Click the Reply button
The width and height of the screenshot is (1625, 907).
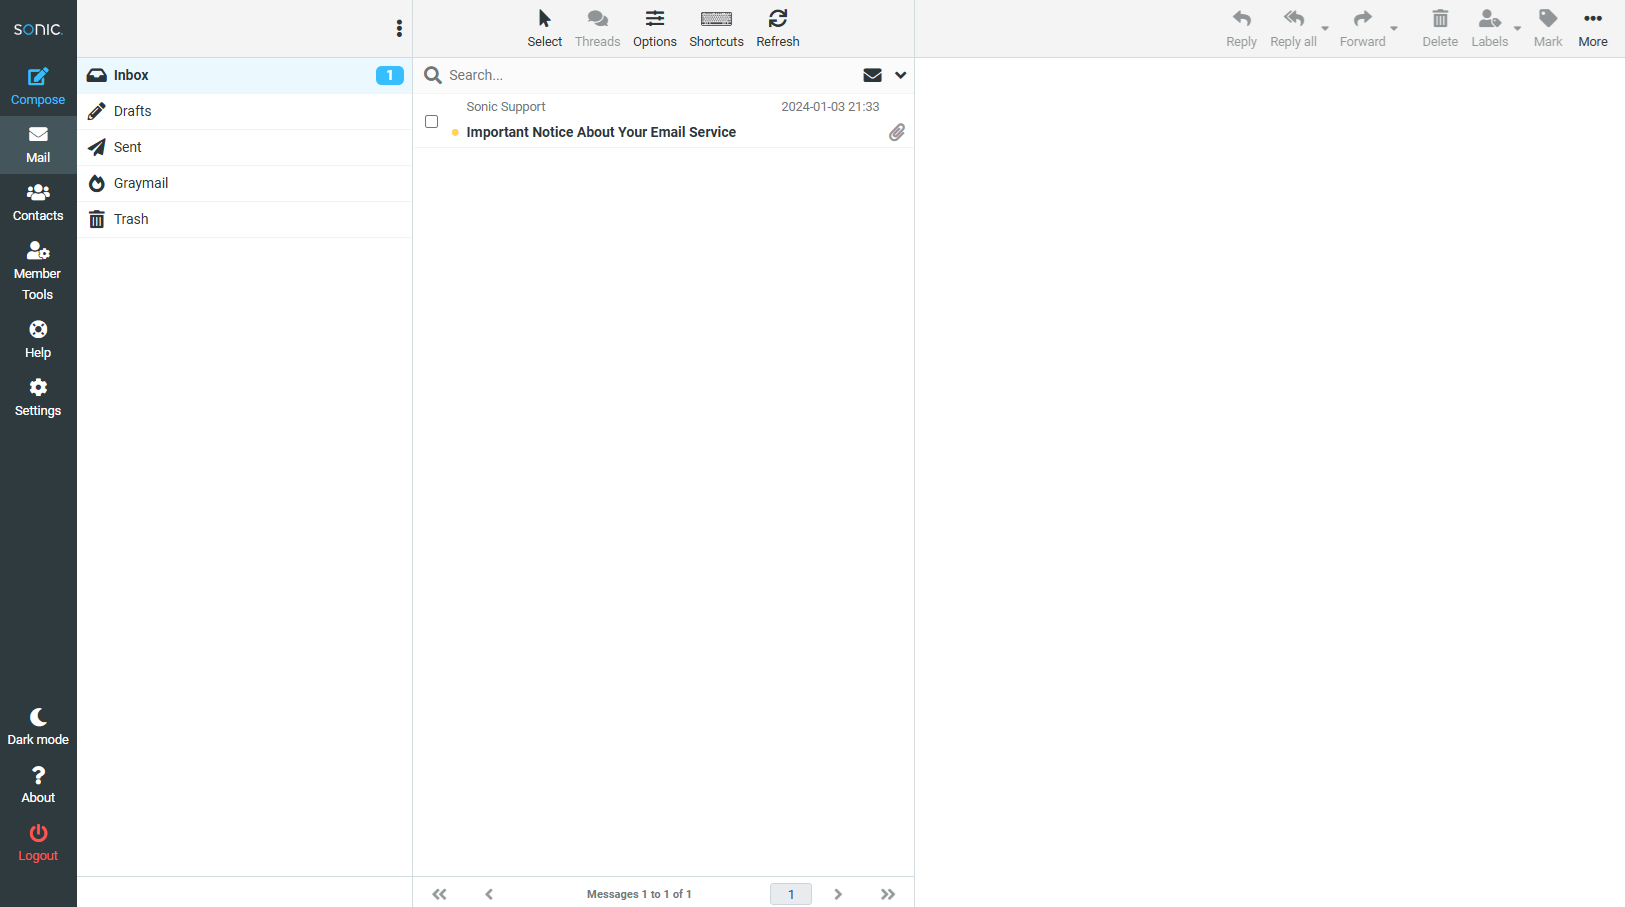point(1242,29)
